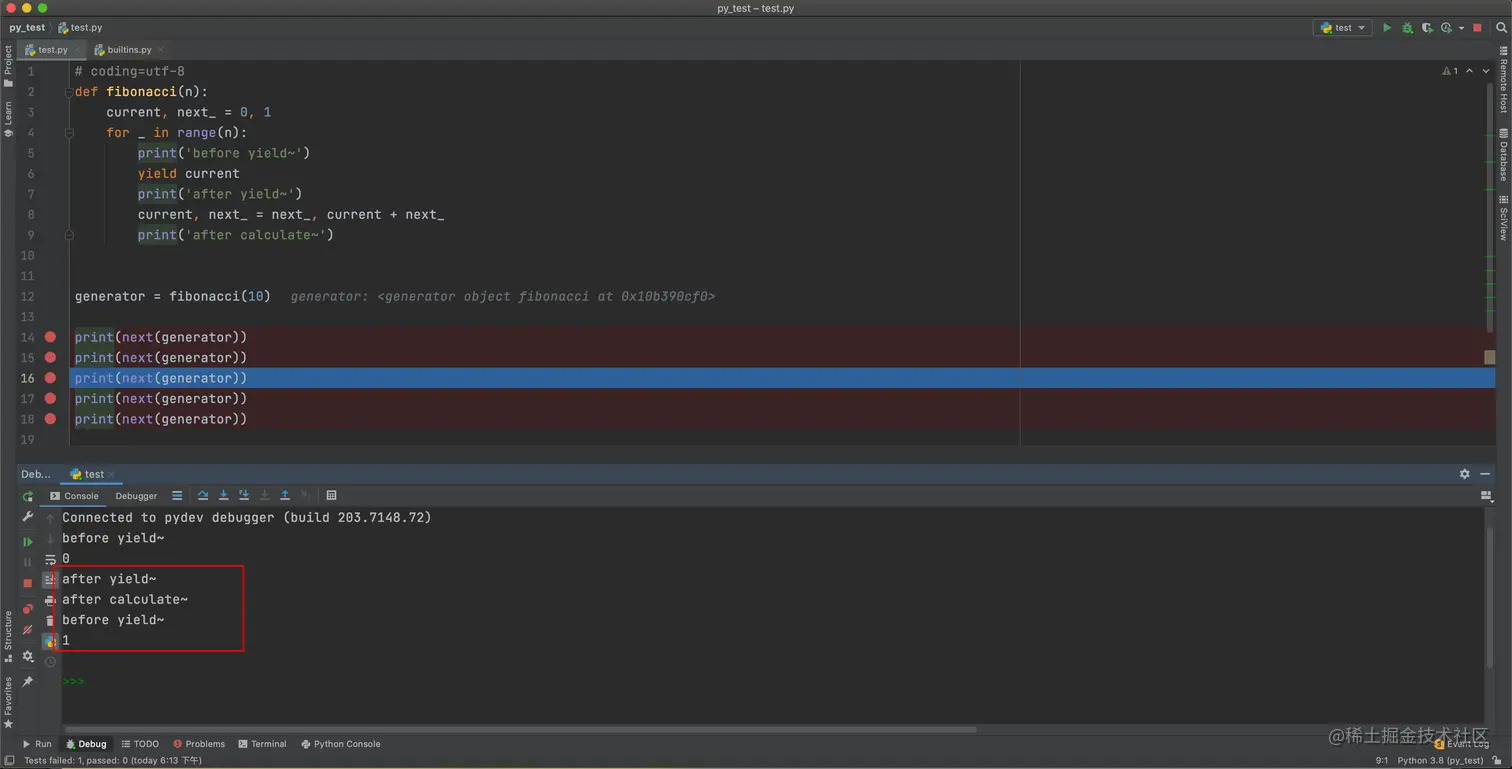Run the test configuration with green play icon

coord(1386,28)
